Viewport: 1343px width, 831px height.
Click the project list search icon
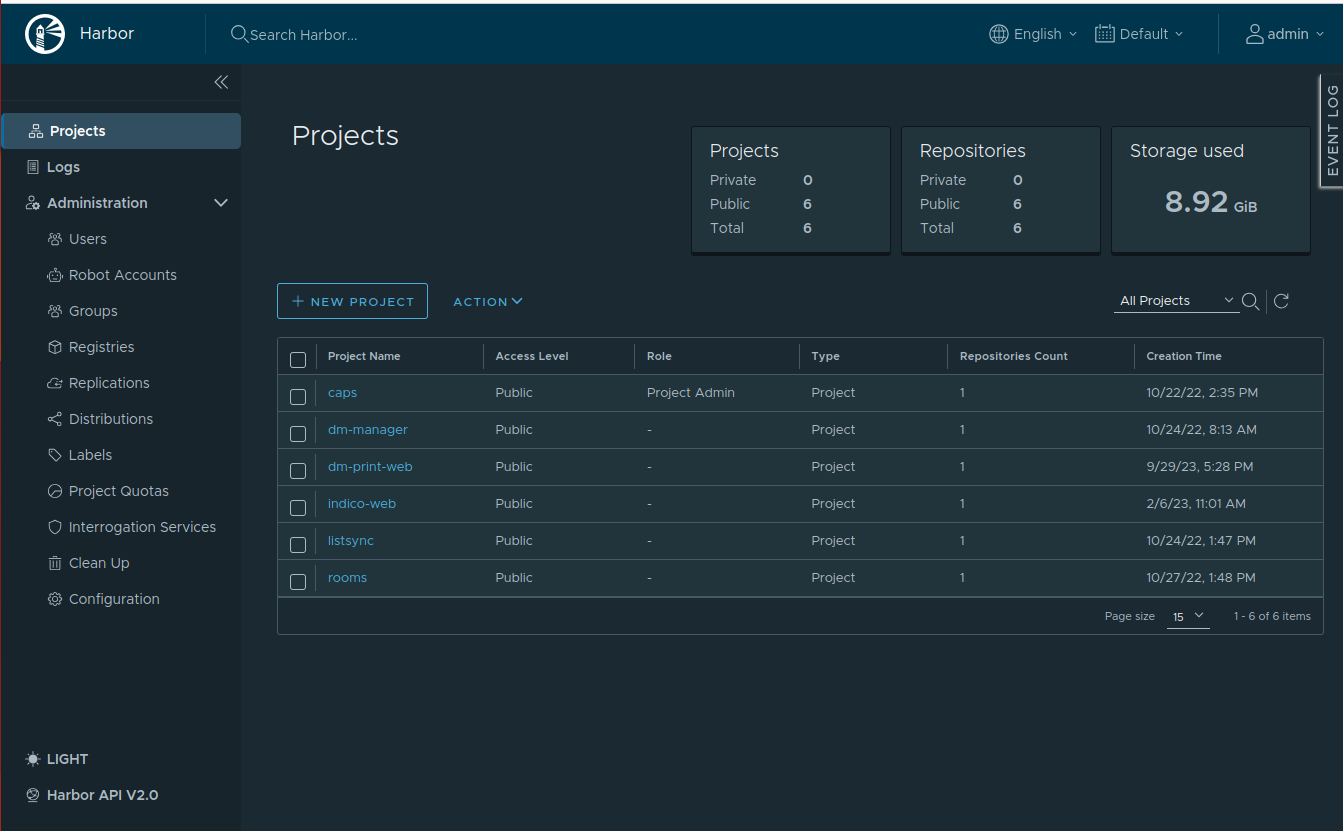(1250, 301)
